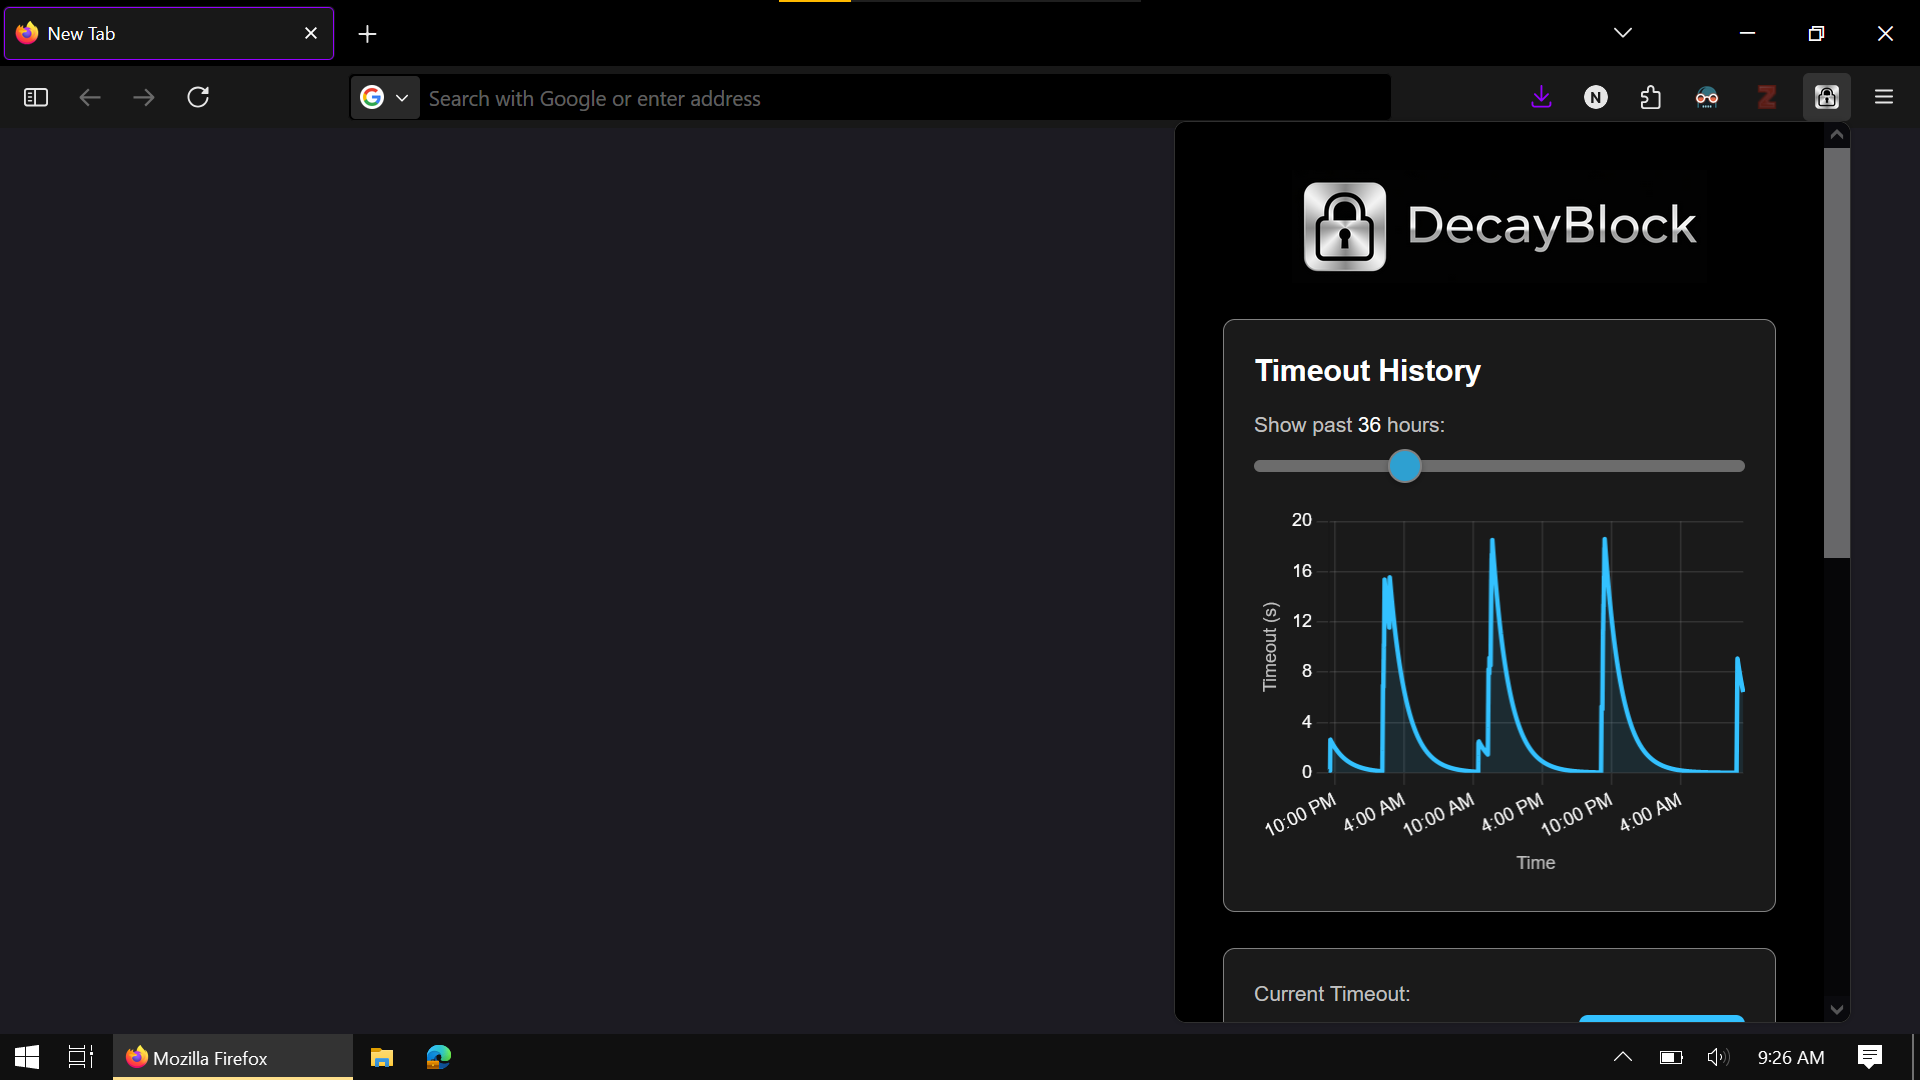Viewport: 1920px width, 1080px height.
Task: Open the List all tabs chevron
Action: point(1623,33)
